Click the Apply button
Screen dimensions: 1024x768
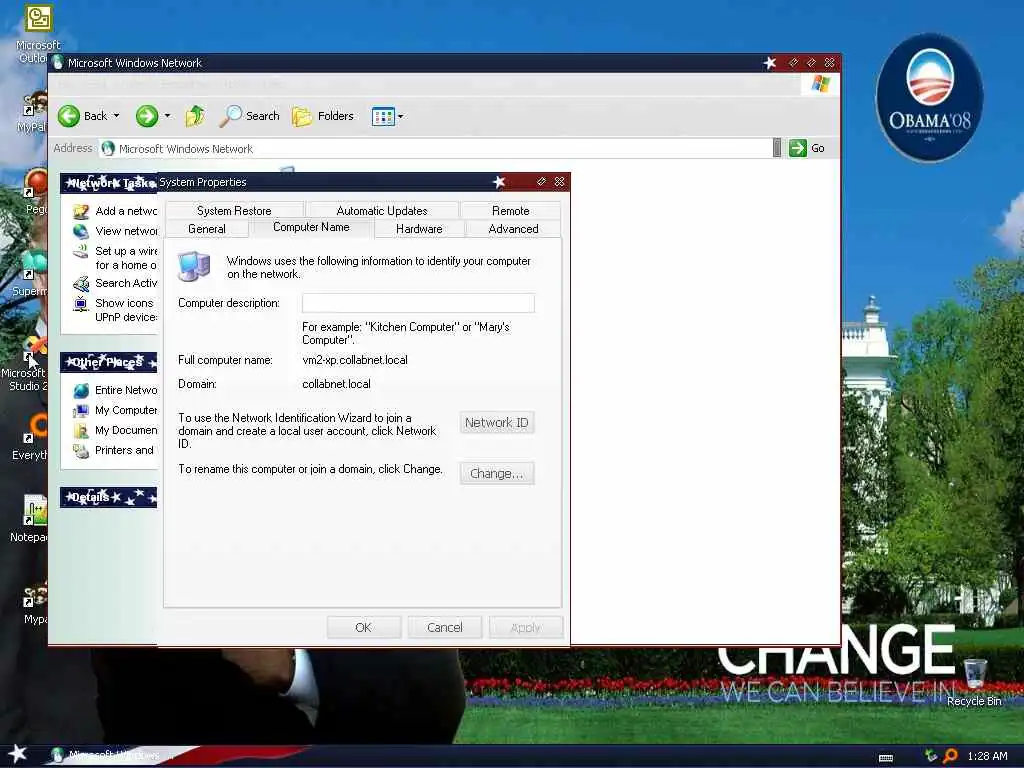(526, 628)
